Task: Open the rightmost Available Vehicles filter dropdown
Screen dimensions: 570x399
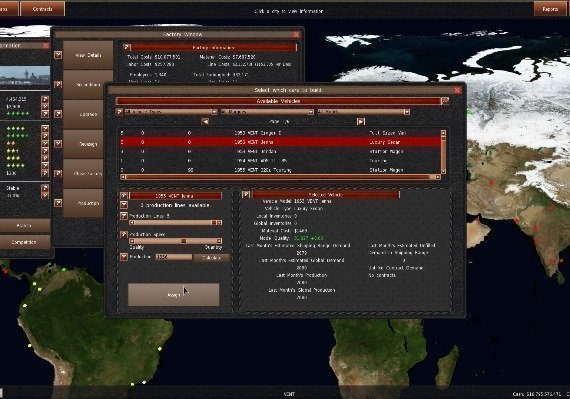Action: (x=364, y=112)
